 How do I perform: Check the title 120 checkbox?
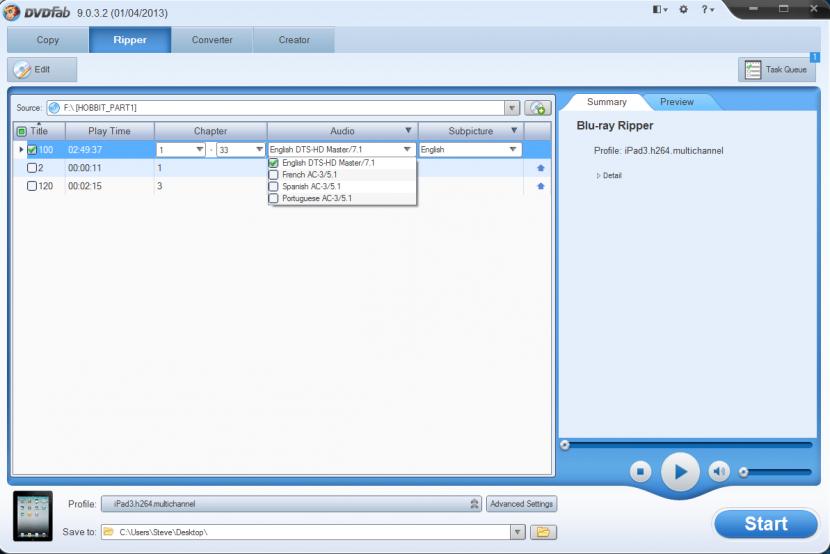click(x=32, y=186)
